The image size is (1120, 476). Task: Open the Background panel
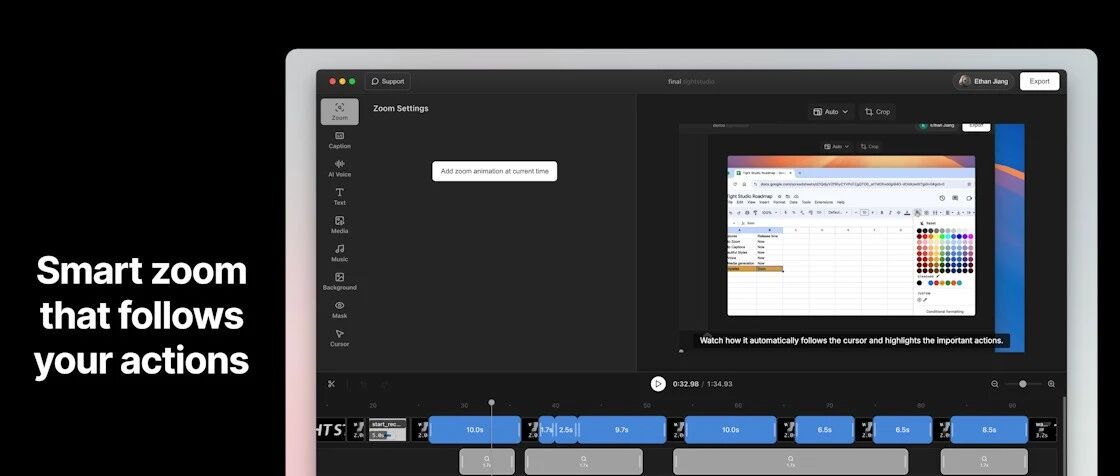339,282
